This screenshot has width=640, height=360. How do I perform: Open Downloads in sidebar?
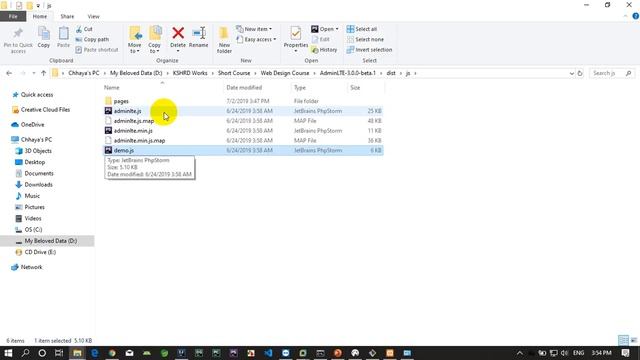pos(38,184)
